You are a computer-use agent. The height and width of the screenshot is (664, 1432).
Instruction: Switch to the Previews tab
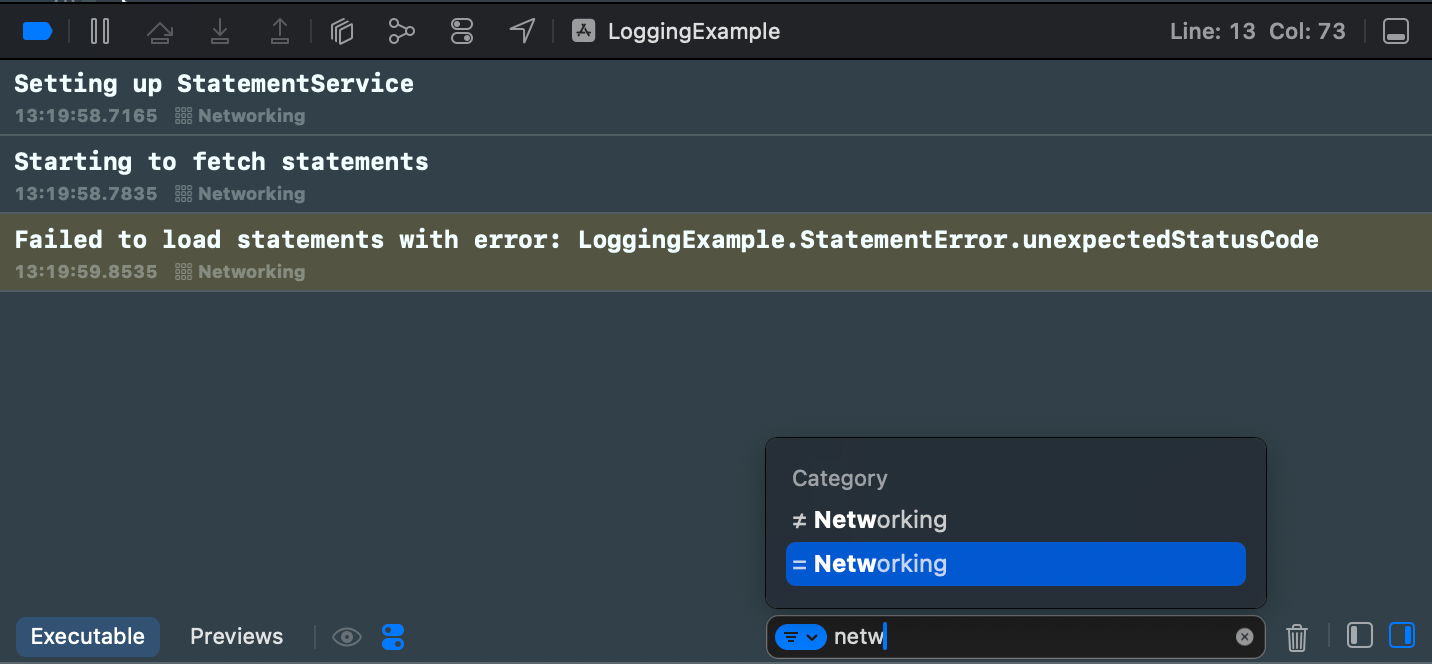click(237, 637)
